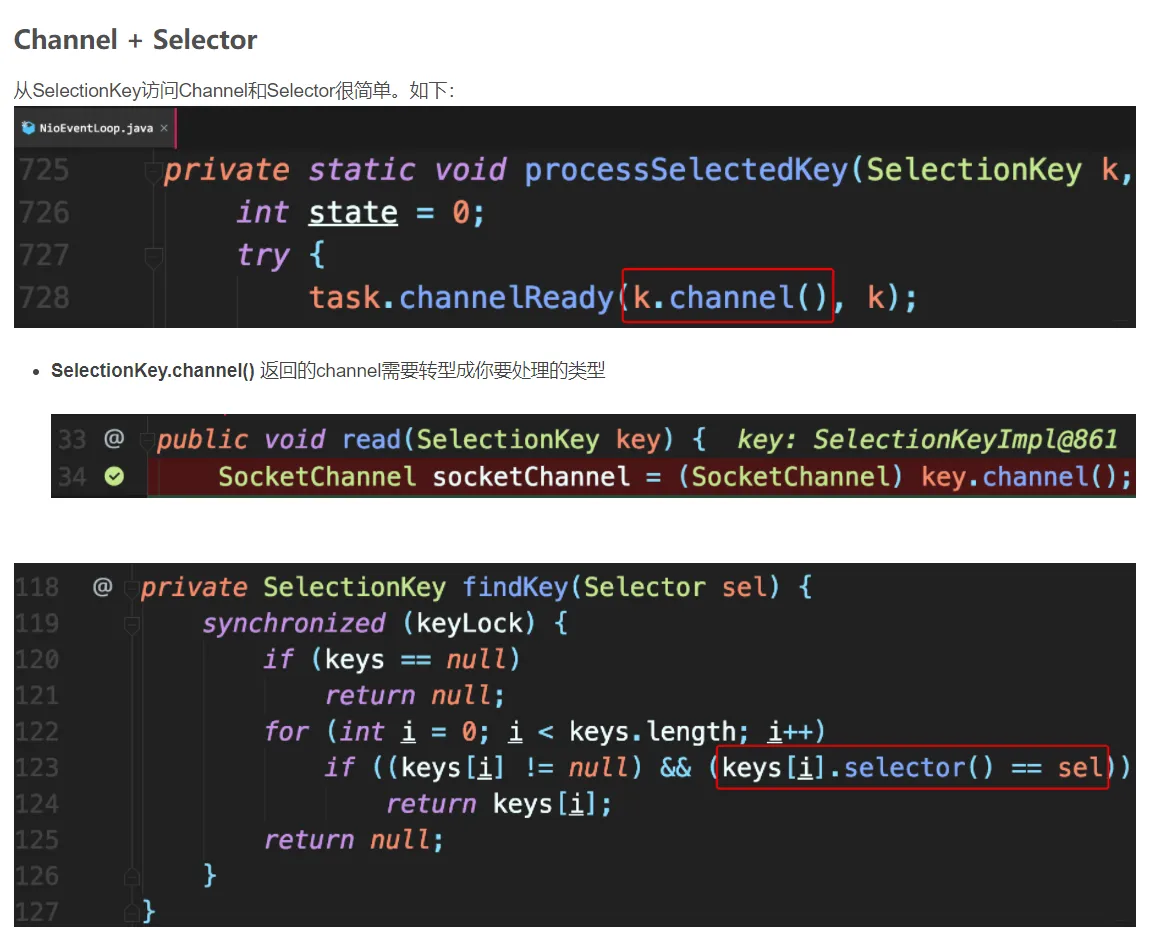The height and width of the screenshot is (942, 1151).
Task: Click the bold SelectionKey.channel() bullet text
Action: pos(153,371)
